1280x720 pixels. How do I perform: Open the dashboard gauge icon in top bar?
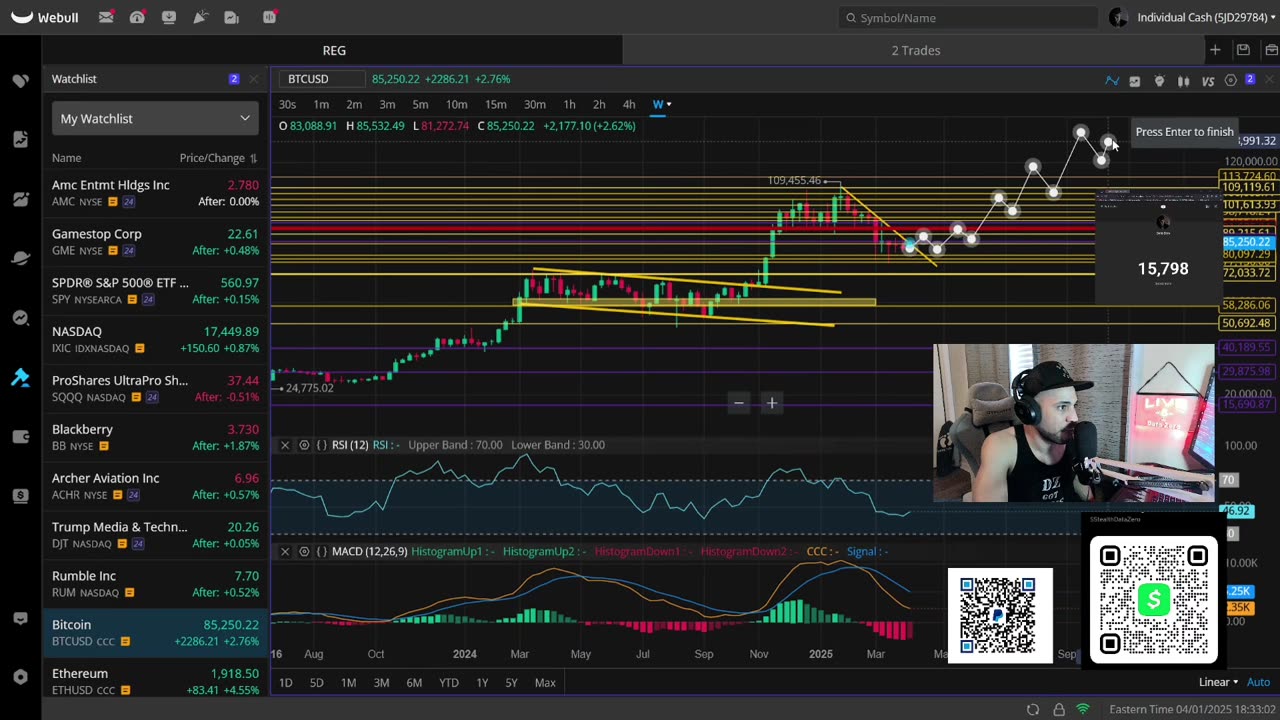137,17
